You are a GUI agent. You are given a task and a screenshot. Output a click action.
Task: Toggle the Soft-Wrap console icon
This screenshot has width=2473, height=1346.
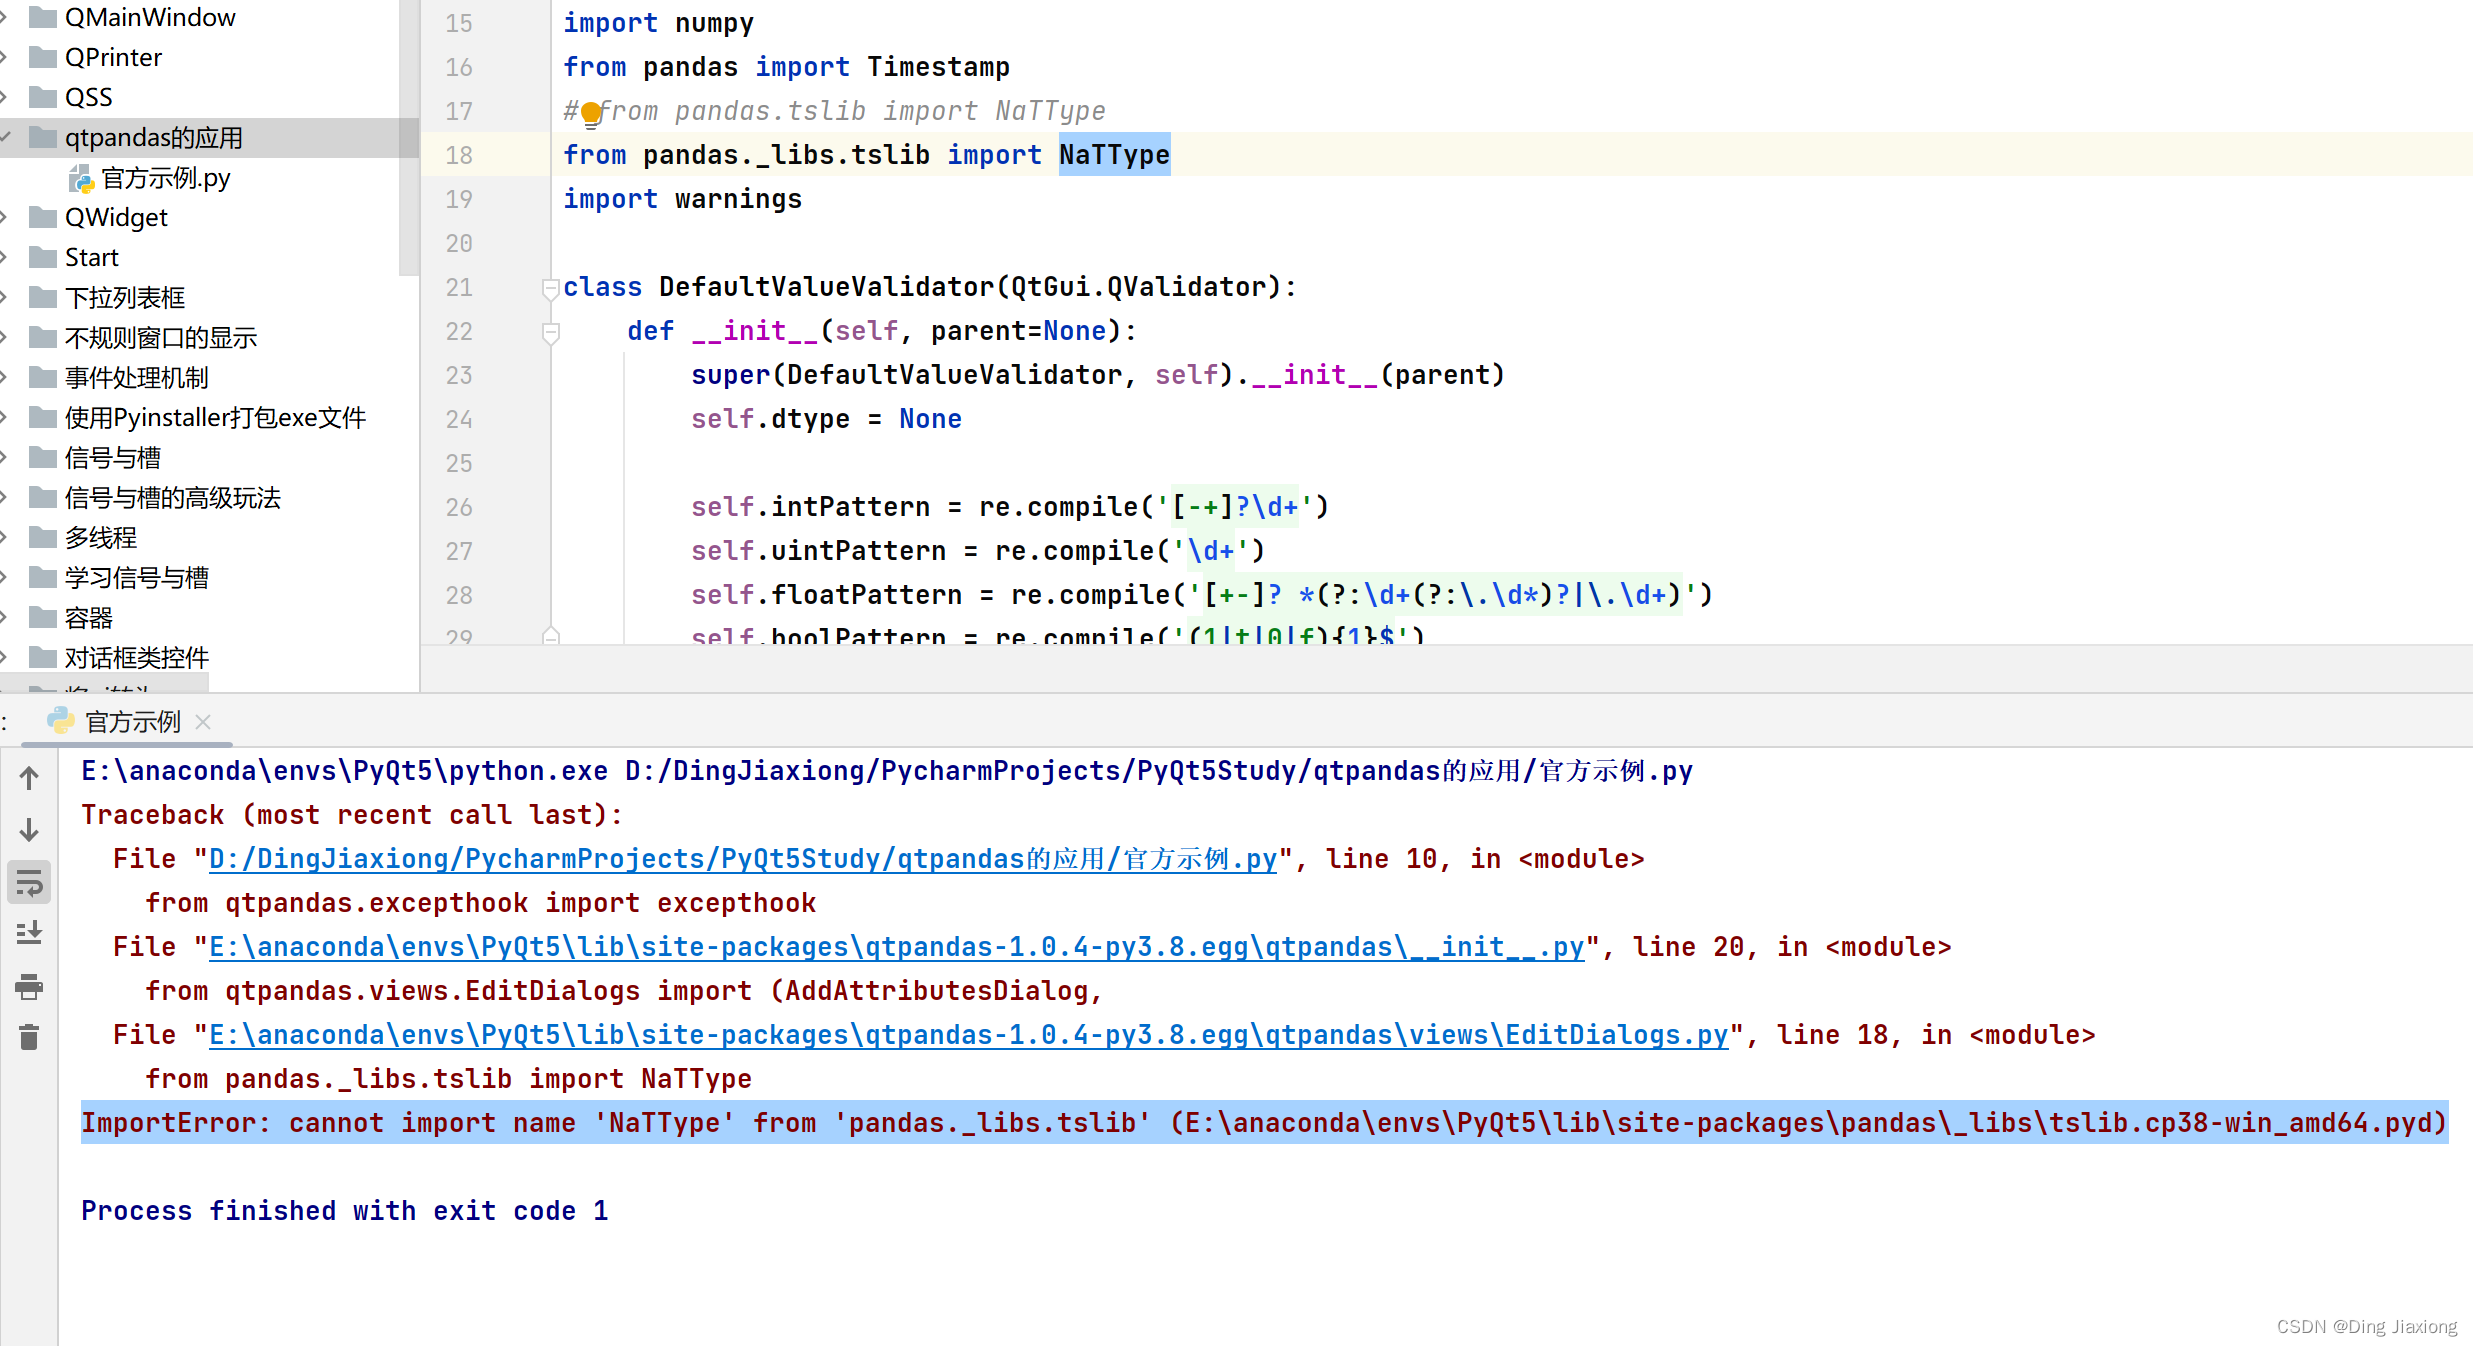(x=29, y=883)
